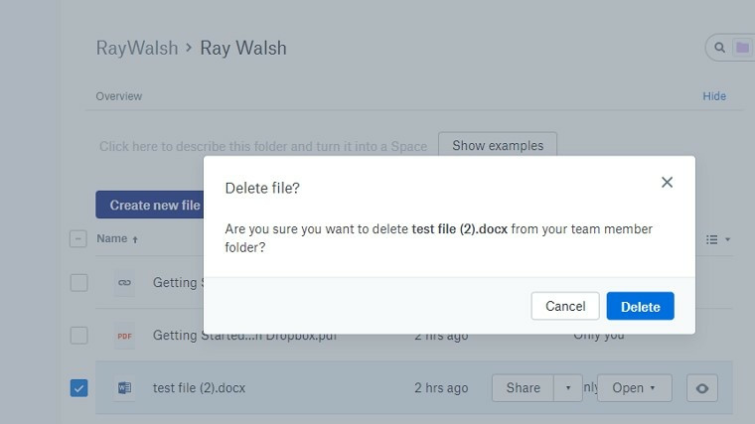The height and width of the screenshot is (424, 755).
Task: Click the Word document file icon
Action: [124, 388]
